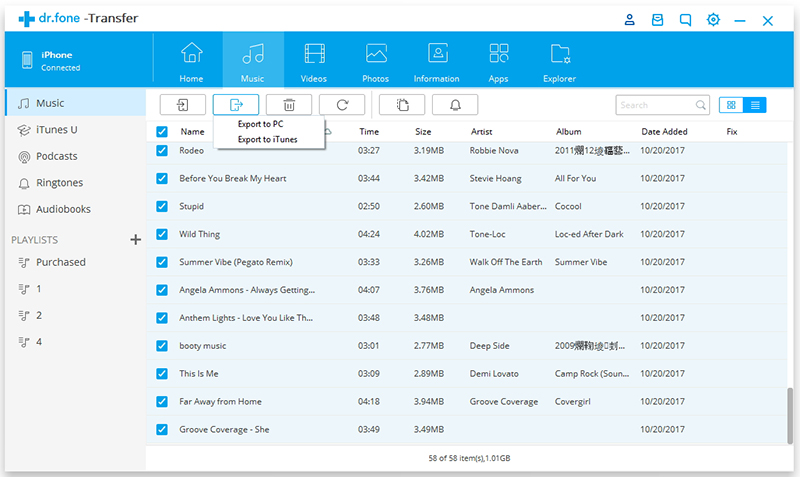
Task: Sort by the Time column header
Action: 369,132
